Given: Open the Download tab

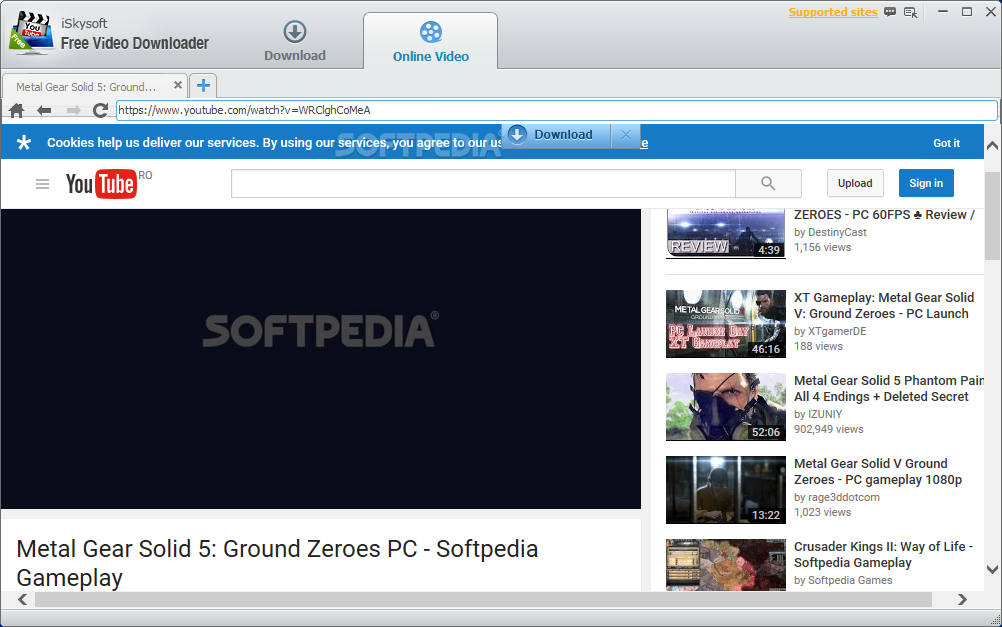Looking at the screenshot, I should click(295, 42).
